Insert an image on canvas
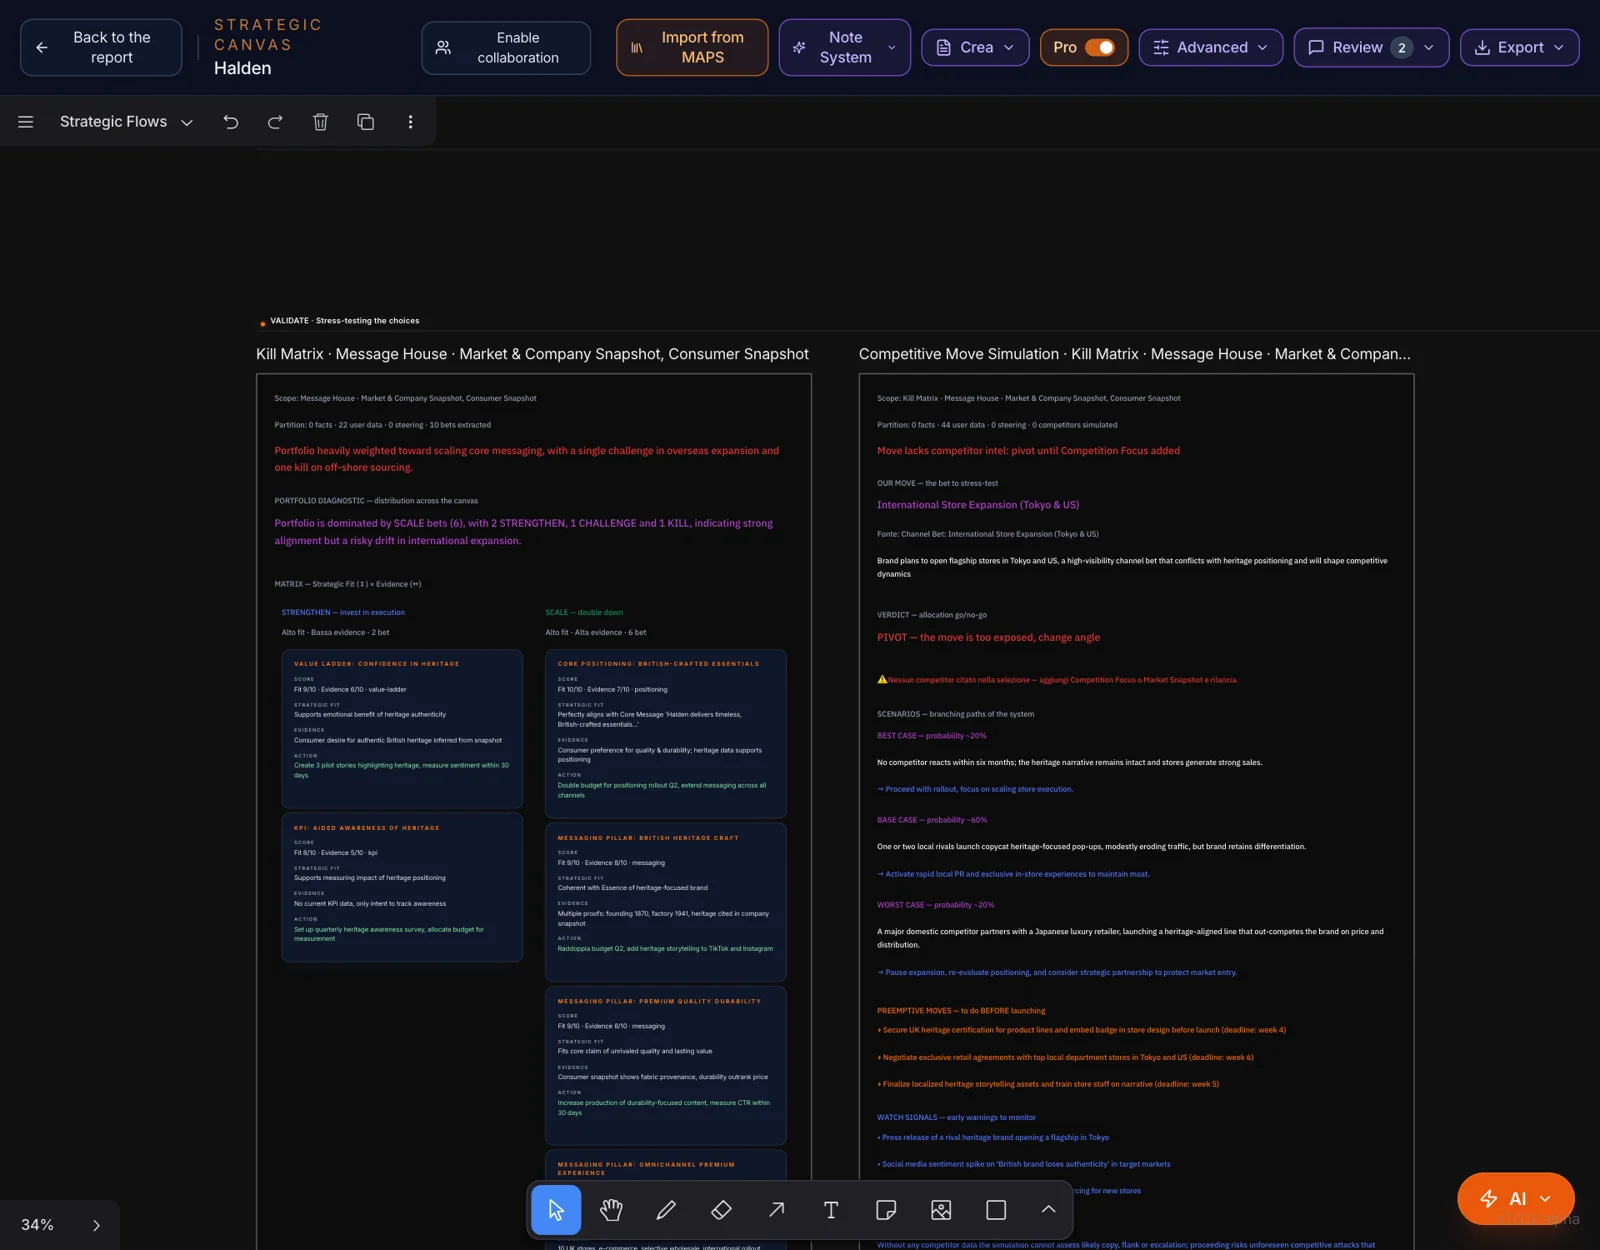Viewport: 1600px width, 1250px height. click(x=941, y=1210)
